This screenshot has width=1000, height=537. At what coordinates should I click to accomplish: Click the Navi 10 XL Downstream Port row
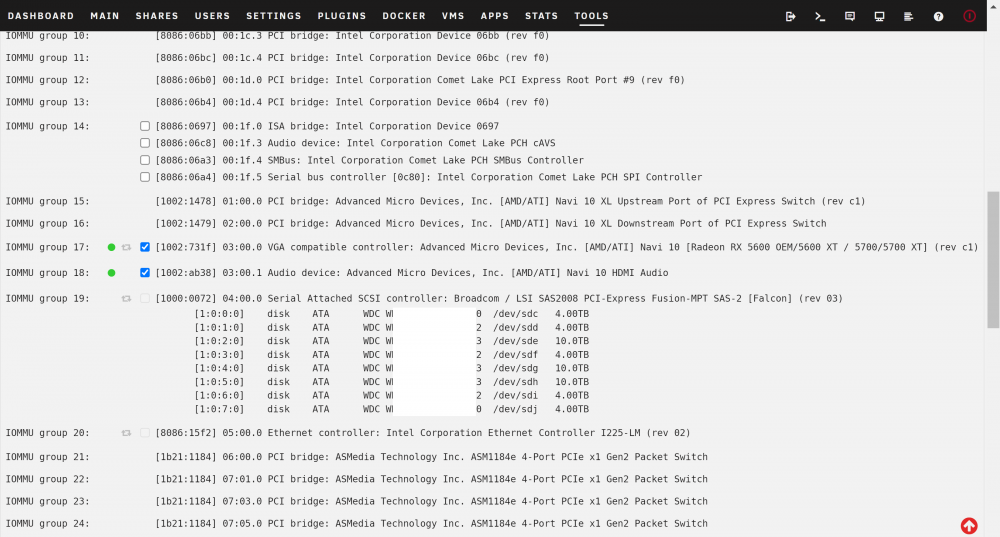point(490,224)
